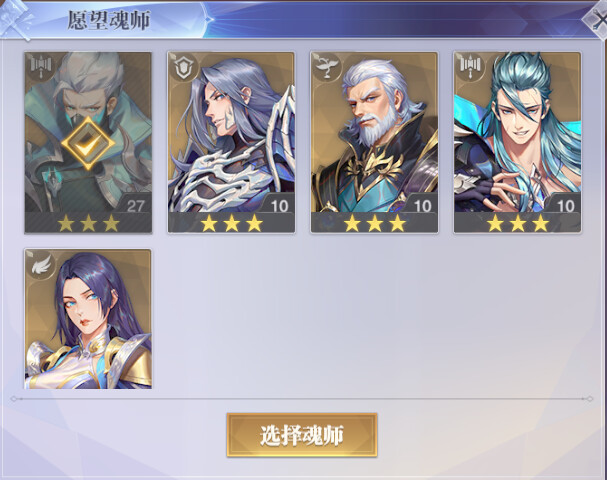This screenshot has width=607, height=480.
Task: Click the lamp class icon on bearded elder card
Action: pyautogui.click(x=325, y=67)
